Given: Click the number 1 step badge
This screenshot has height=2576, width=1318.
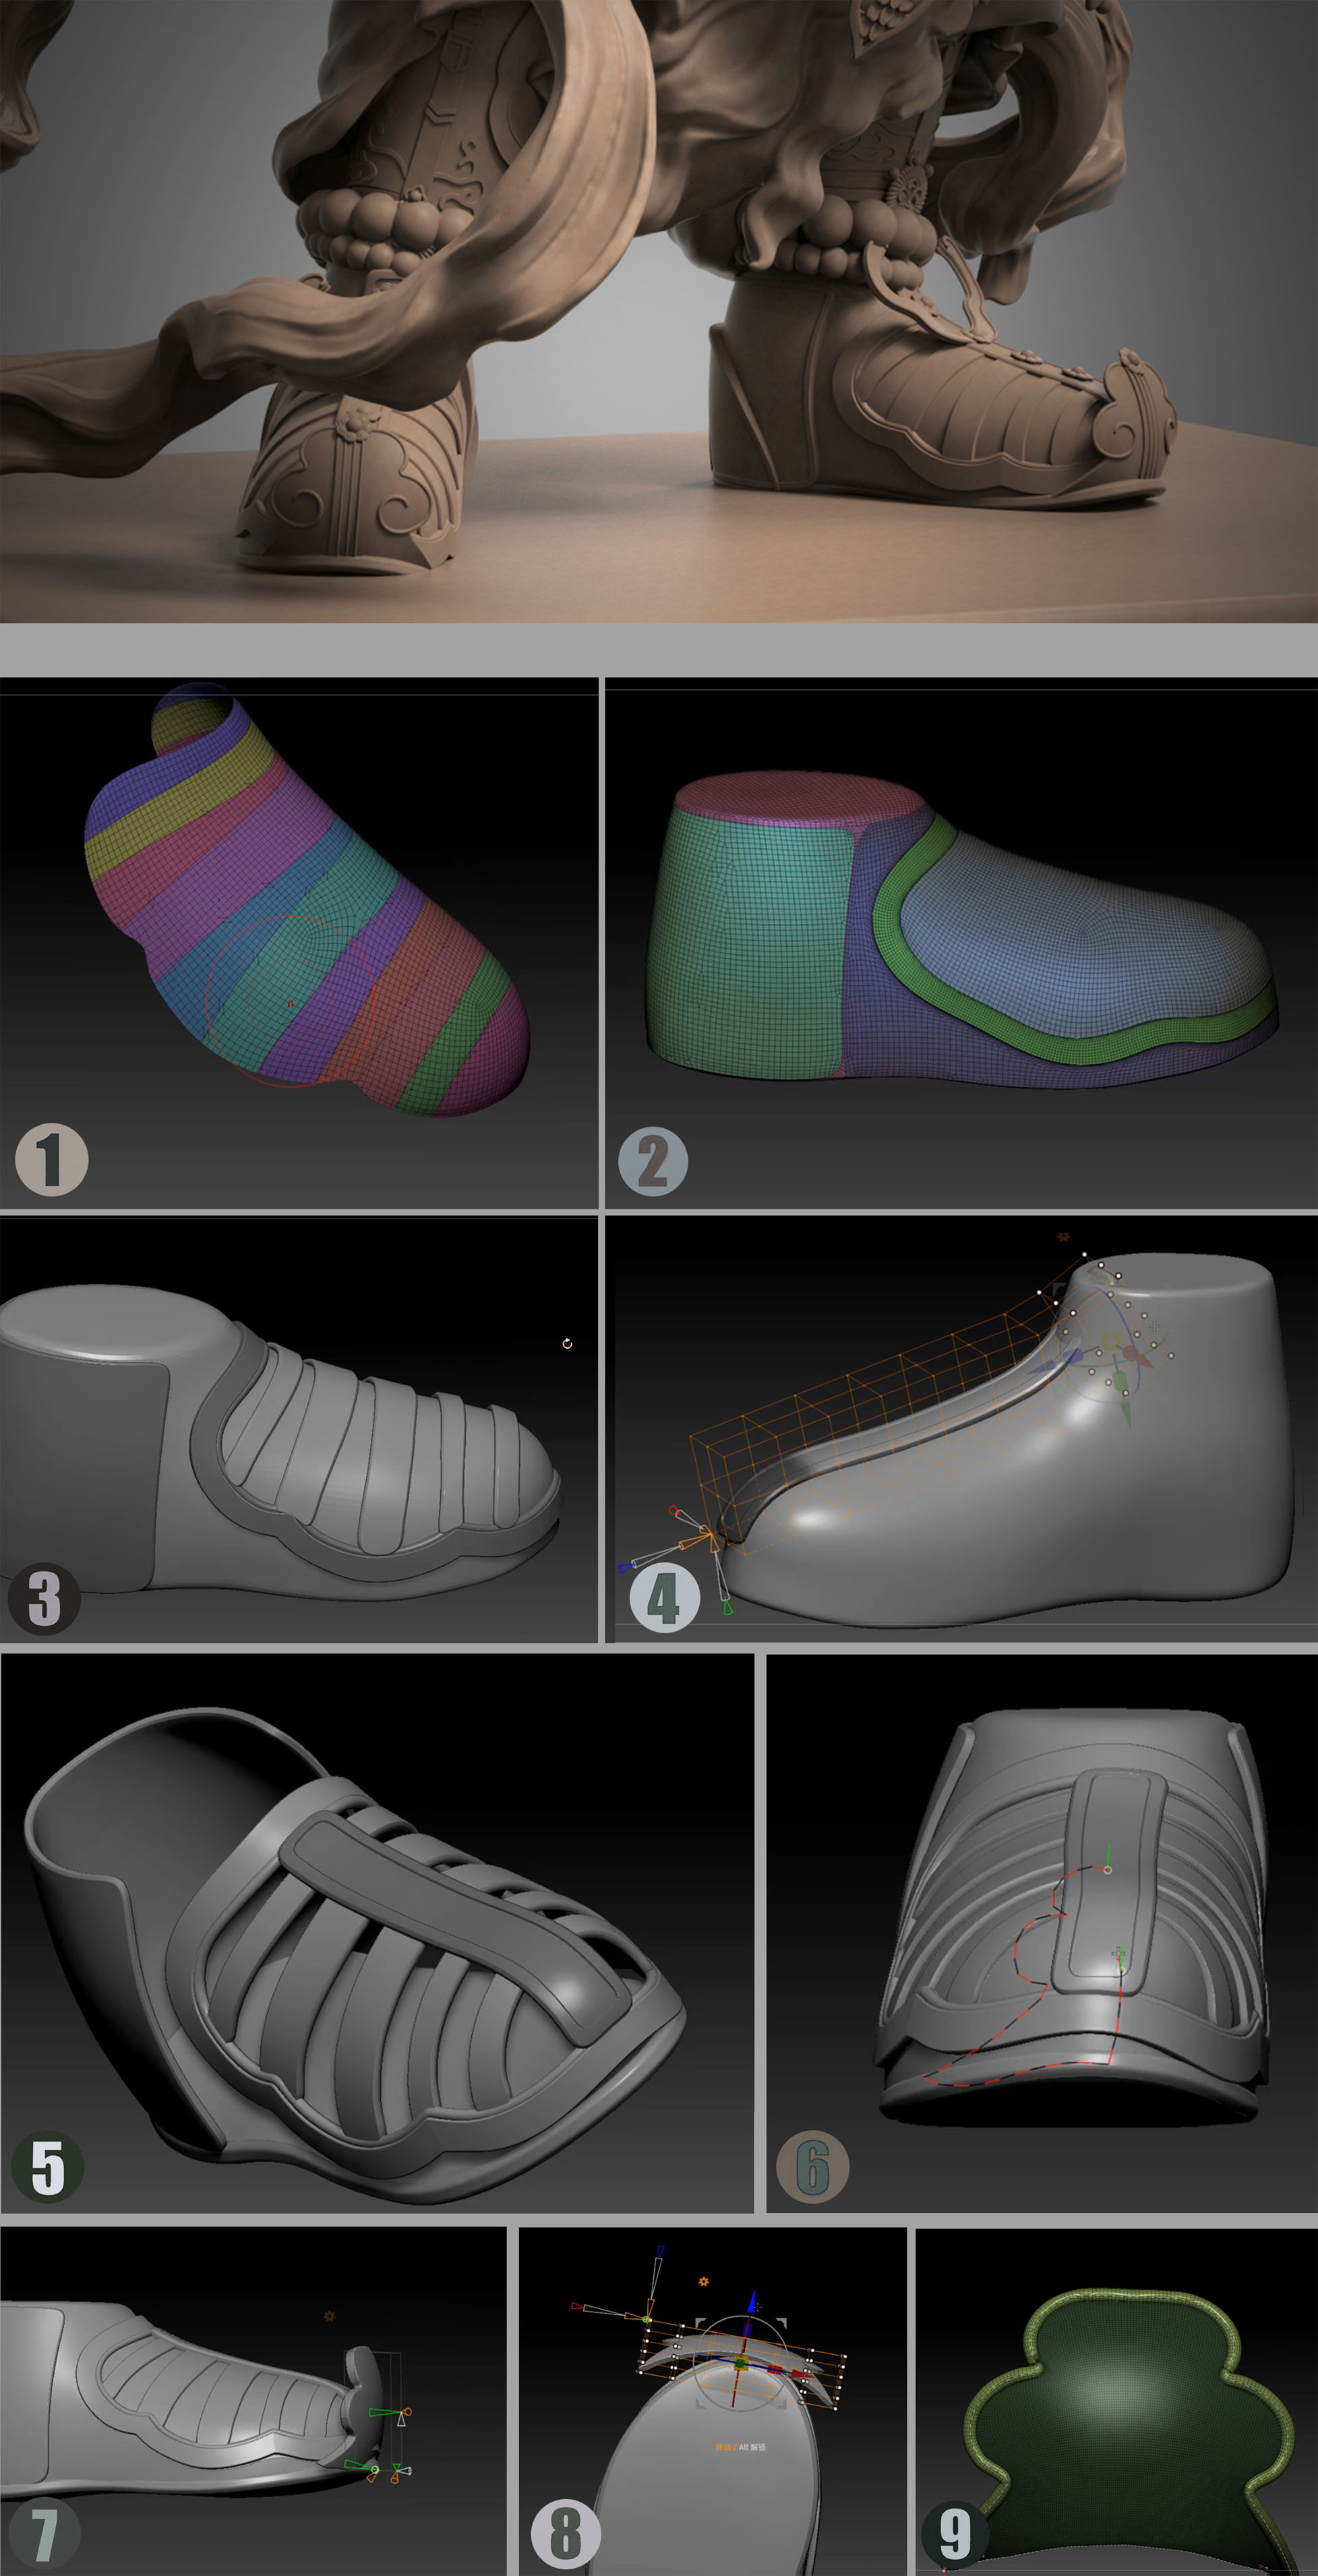Looking at the screenshot, I should pos(52,1159).
